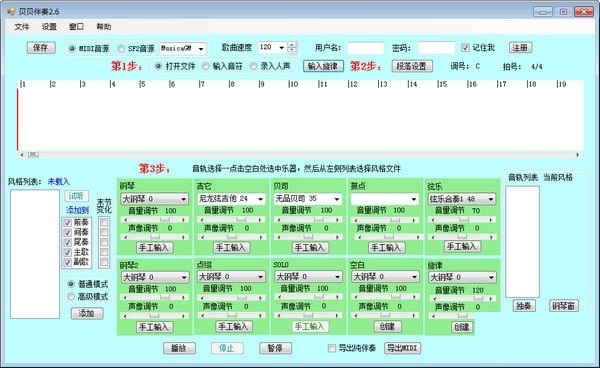Image resolution: width=600 pixels, height=368 pixels.
Task: Focus the 密码 input field
Action: pyautogui.click(x=437, y=48)
